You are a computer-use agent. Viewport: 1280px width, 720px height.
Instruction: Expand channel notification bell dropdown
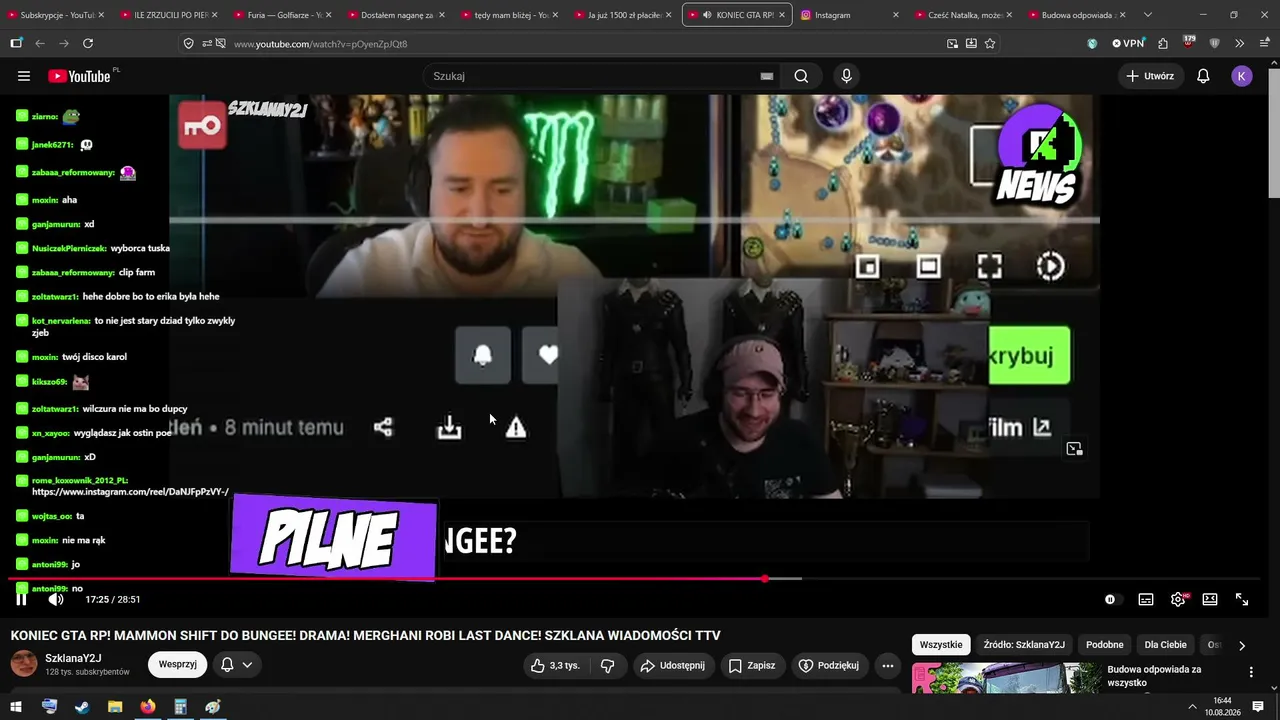coord(237,664)
